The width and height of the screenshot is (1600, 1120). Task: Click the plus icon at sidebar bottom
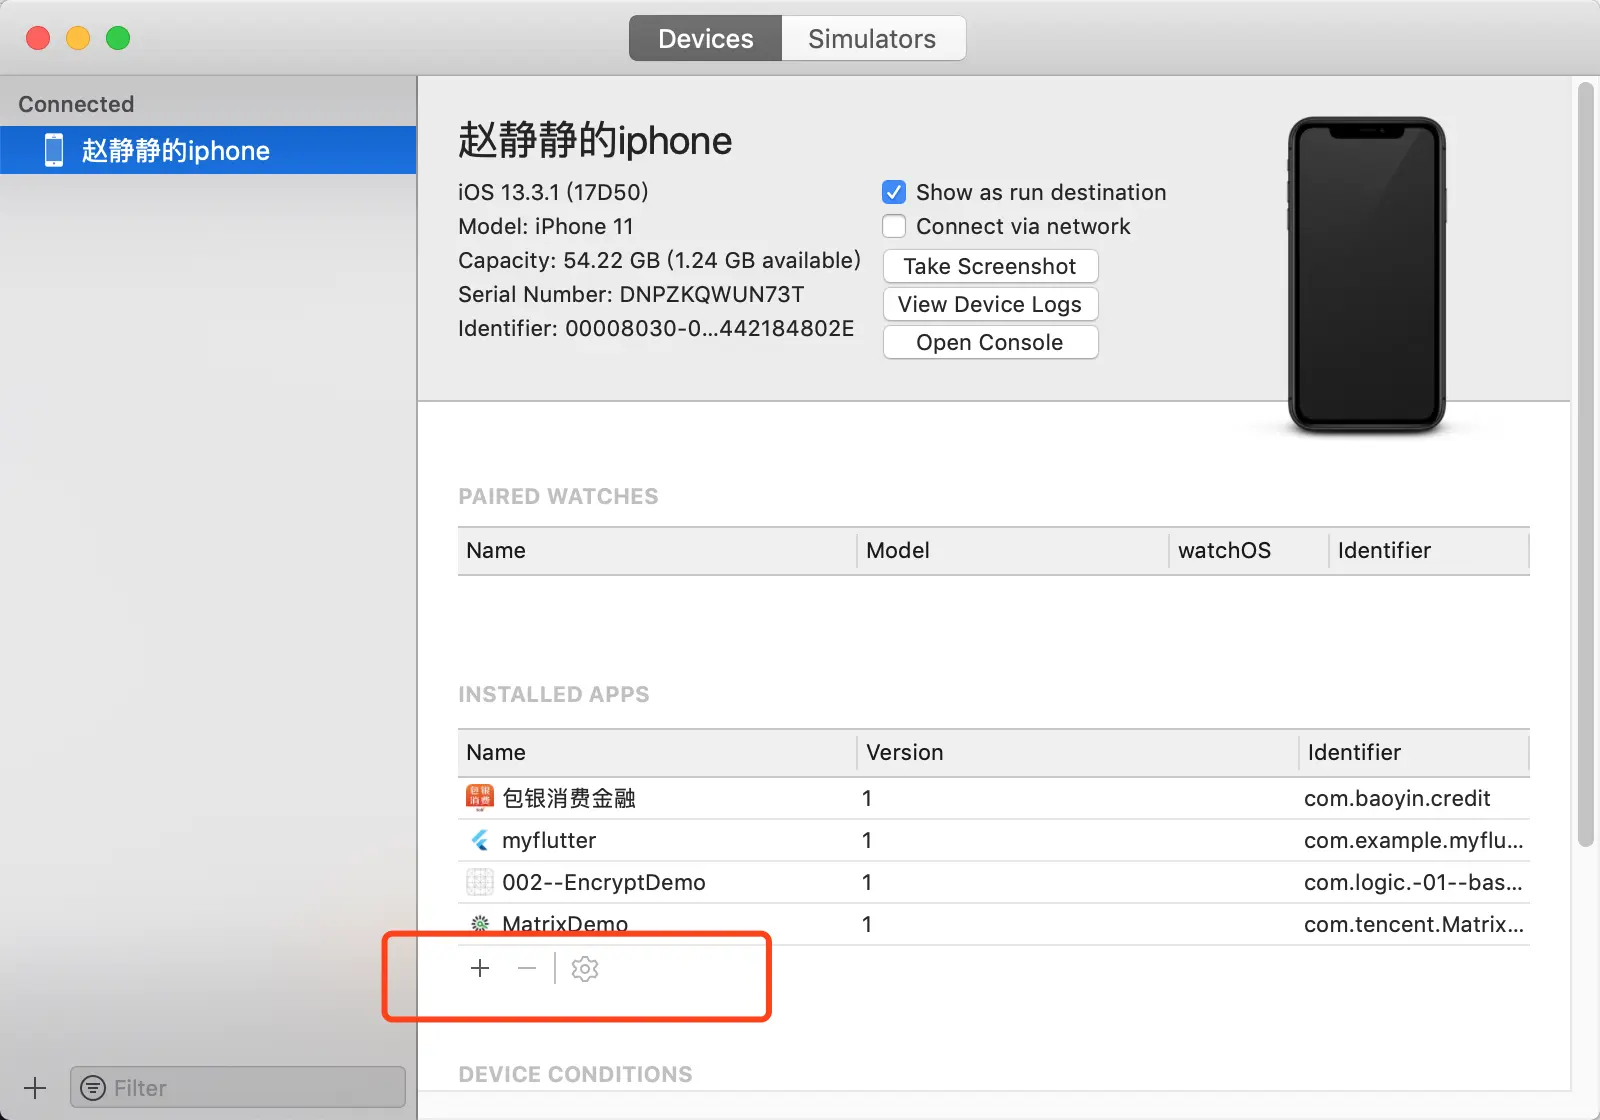tap(35, 1088)
